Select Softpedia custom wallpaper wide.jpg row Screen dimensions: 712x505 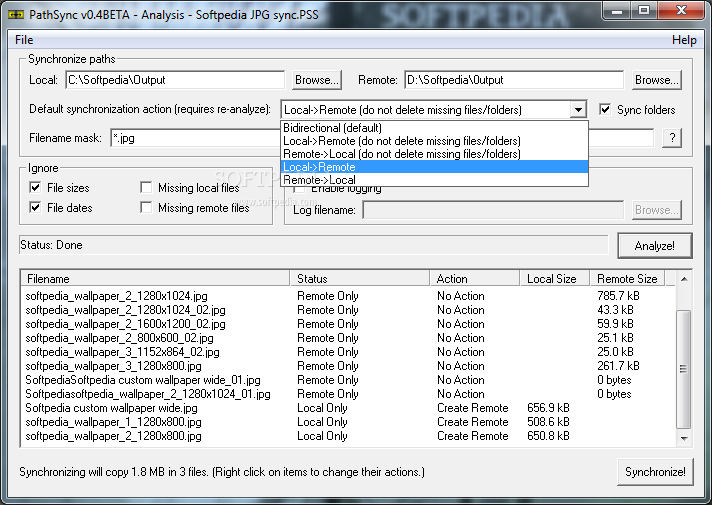point(348,408)
